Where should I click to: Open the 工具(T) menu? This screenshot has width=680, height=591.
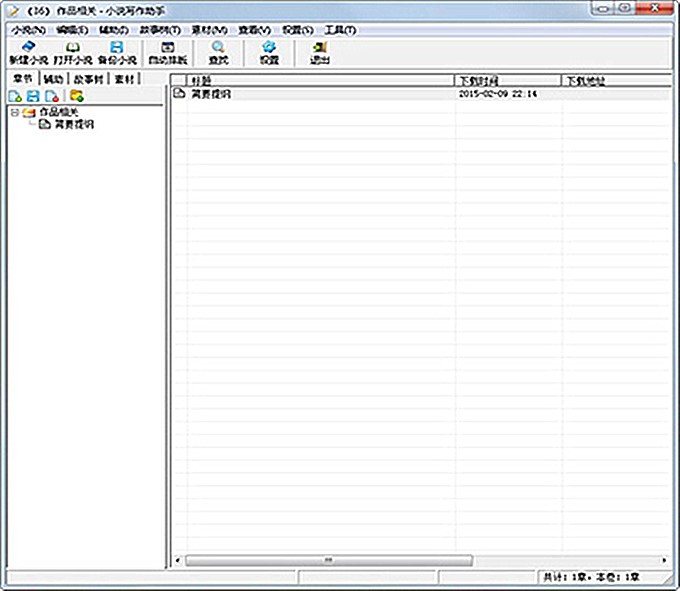coord(340,30)
